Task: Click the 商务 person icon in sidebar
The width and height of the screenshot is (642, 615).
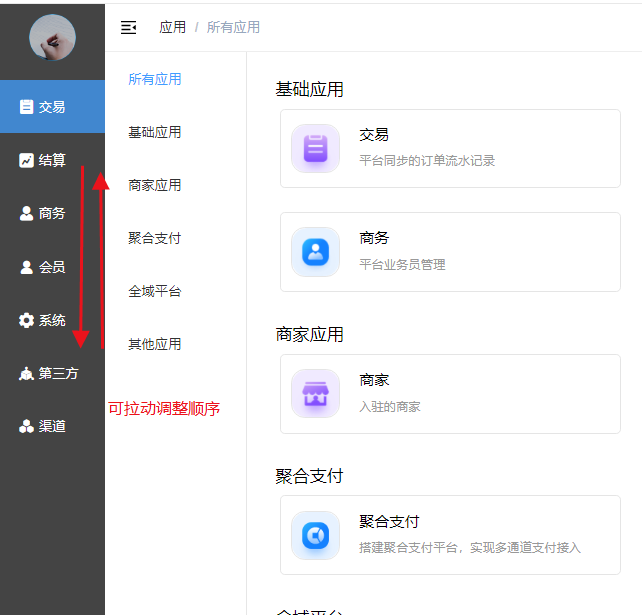Action: [x=26, y=213]
